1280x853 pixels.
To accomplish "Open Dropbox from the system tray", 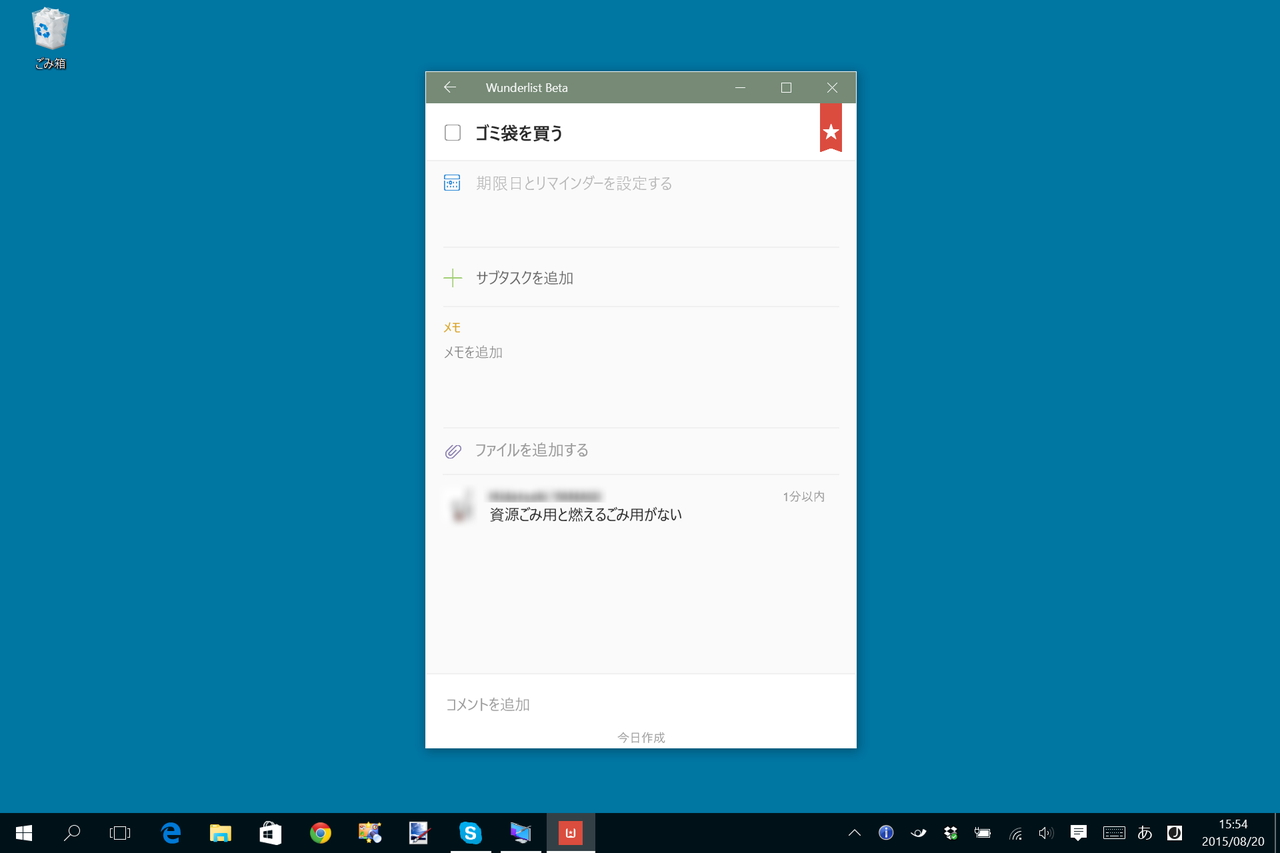I will coord(950,833).
